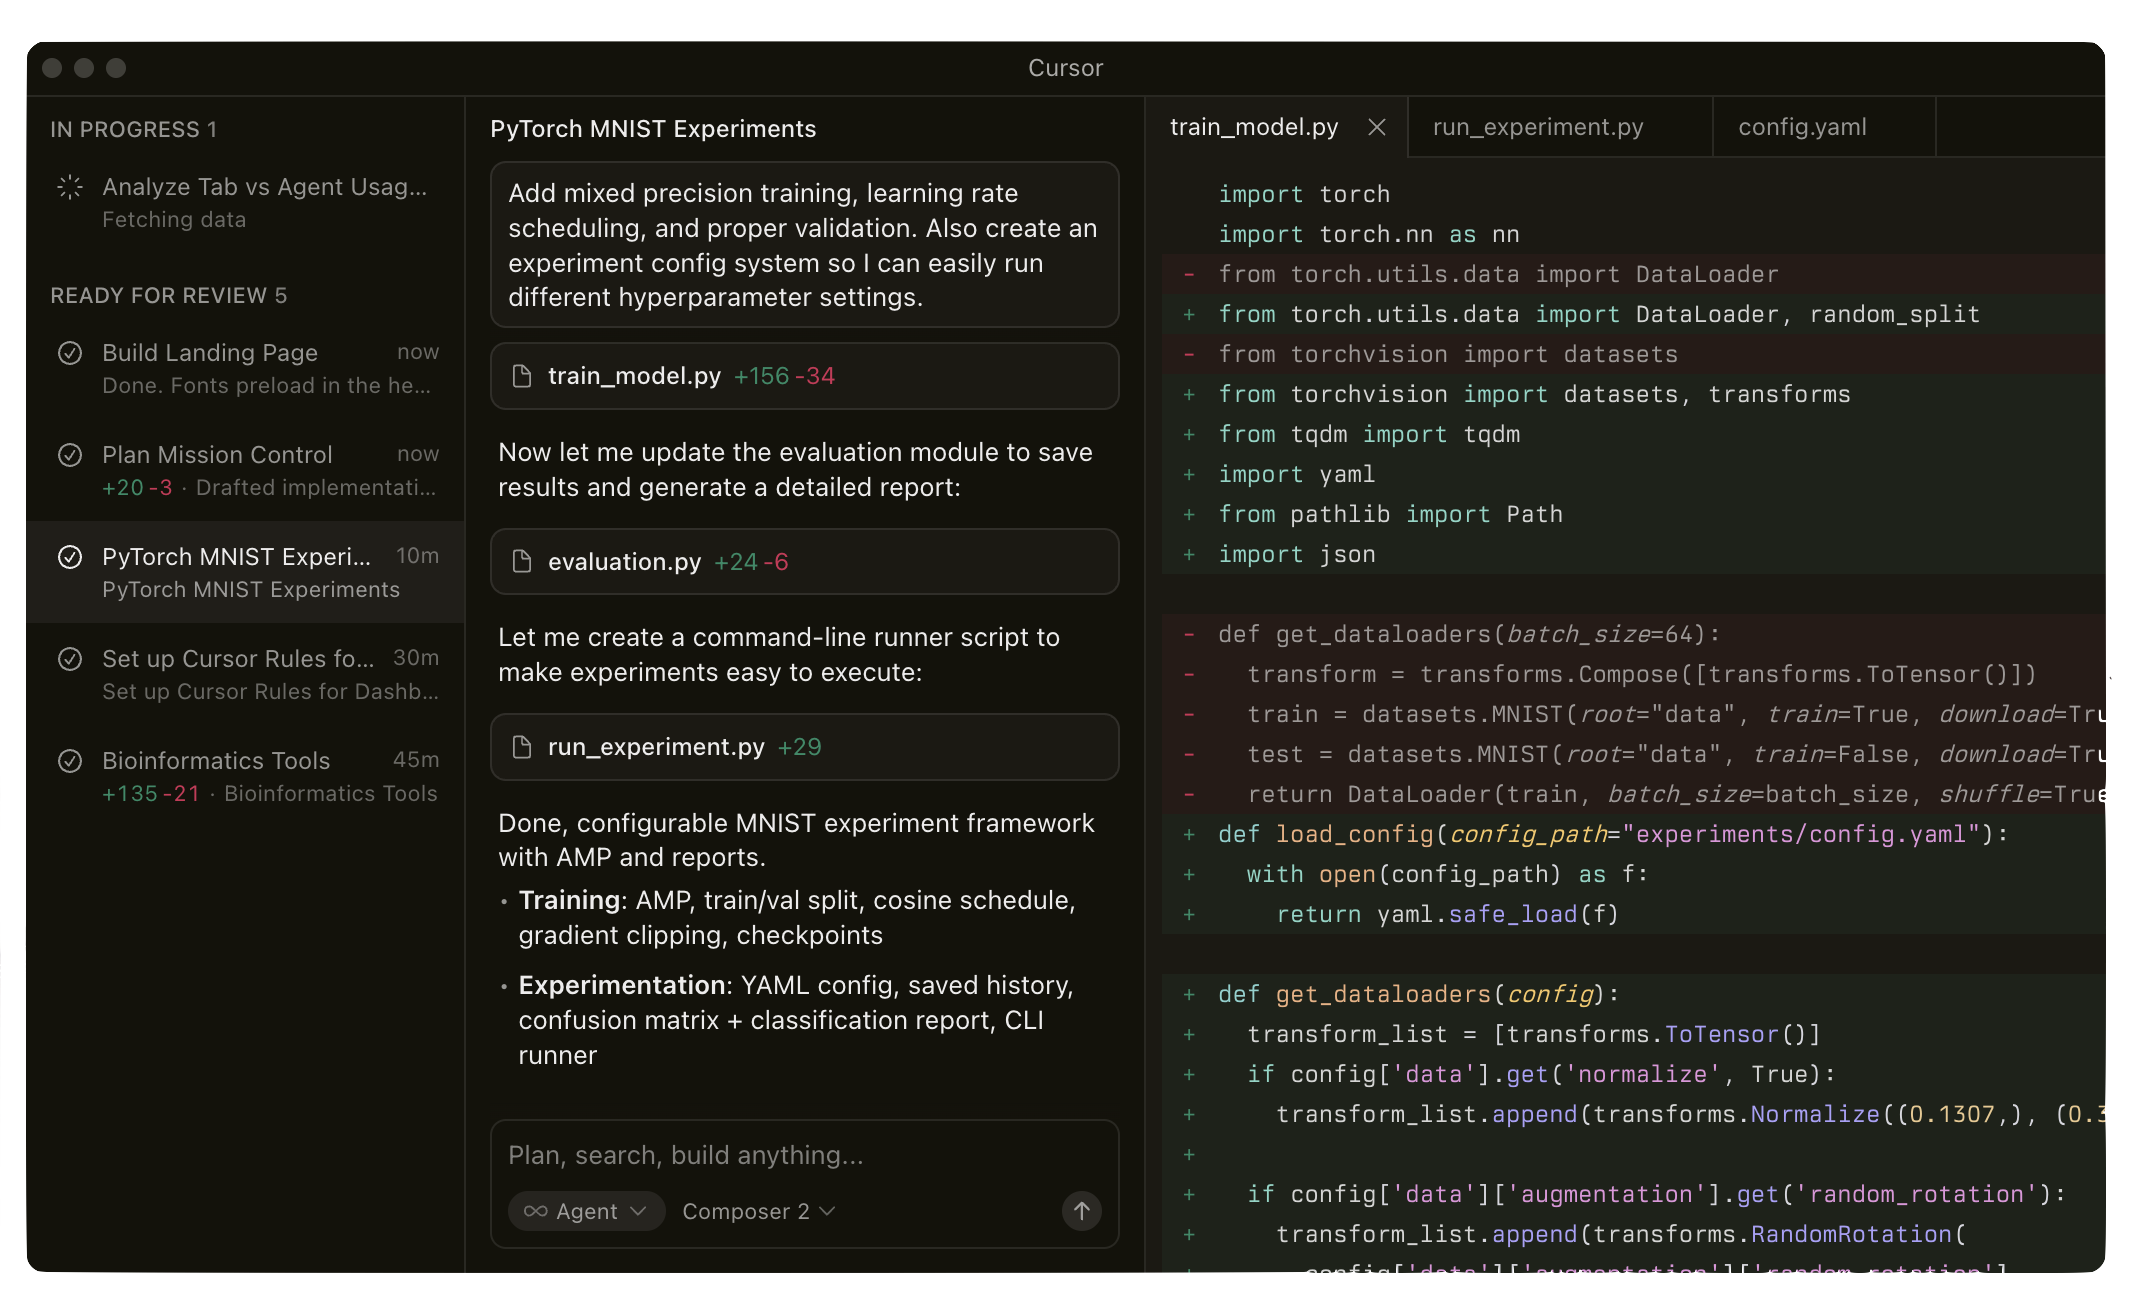Switch to the run_experiment.py tab

pos(1538,127)
